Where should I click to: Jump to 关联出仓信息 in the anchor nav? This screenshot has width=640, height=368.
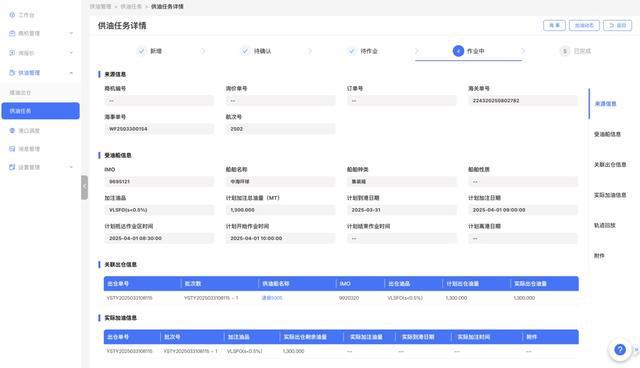click(x=610, y=165)
